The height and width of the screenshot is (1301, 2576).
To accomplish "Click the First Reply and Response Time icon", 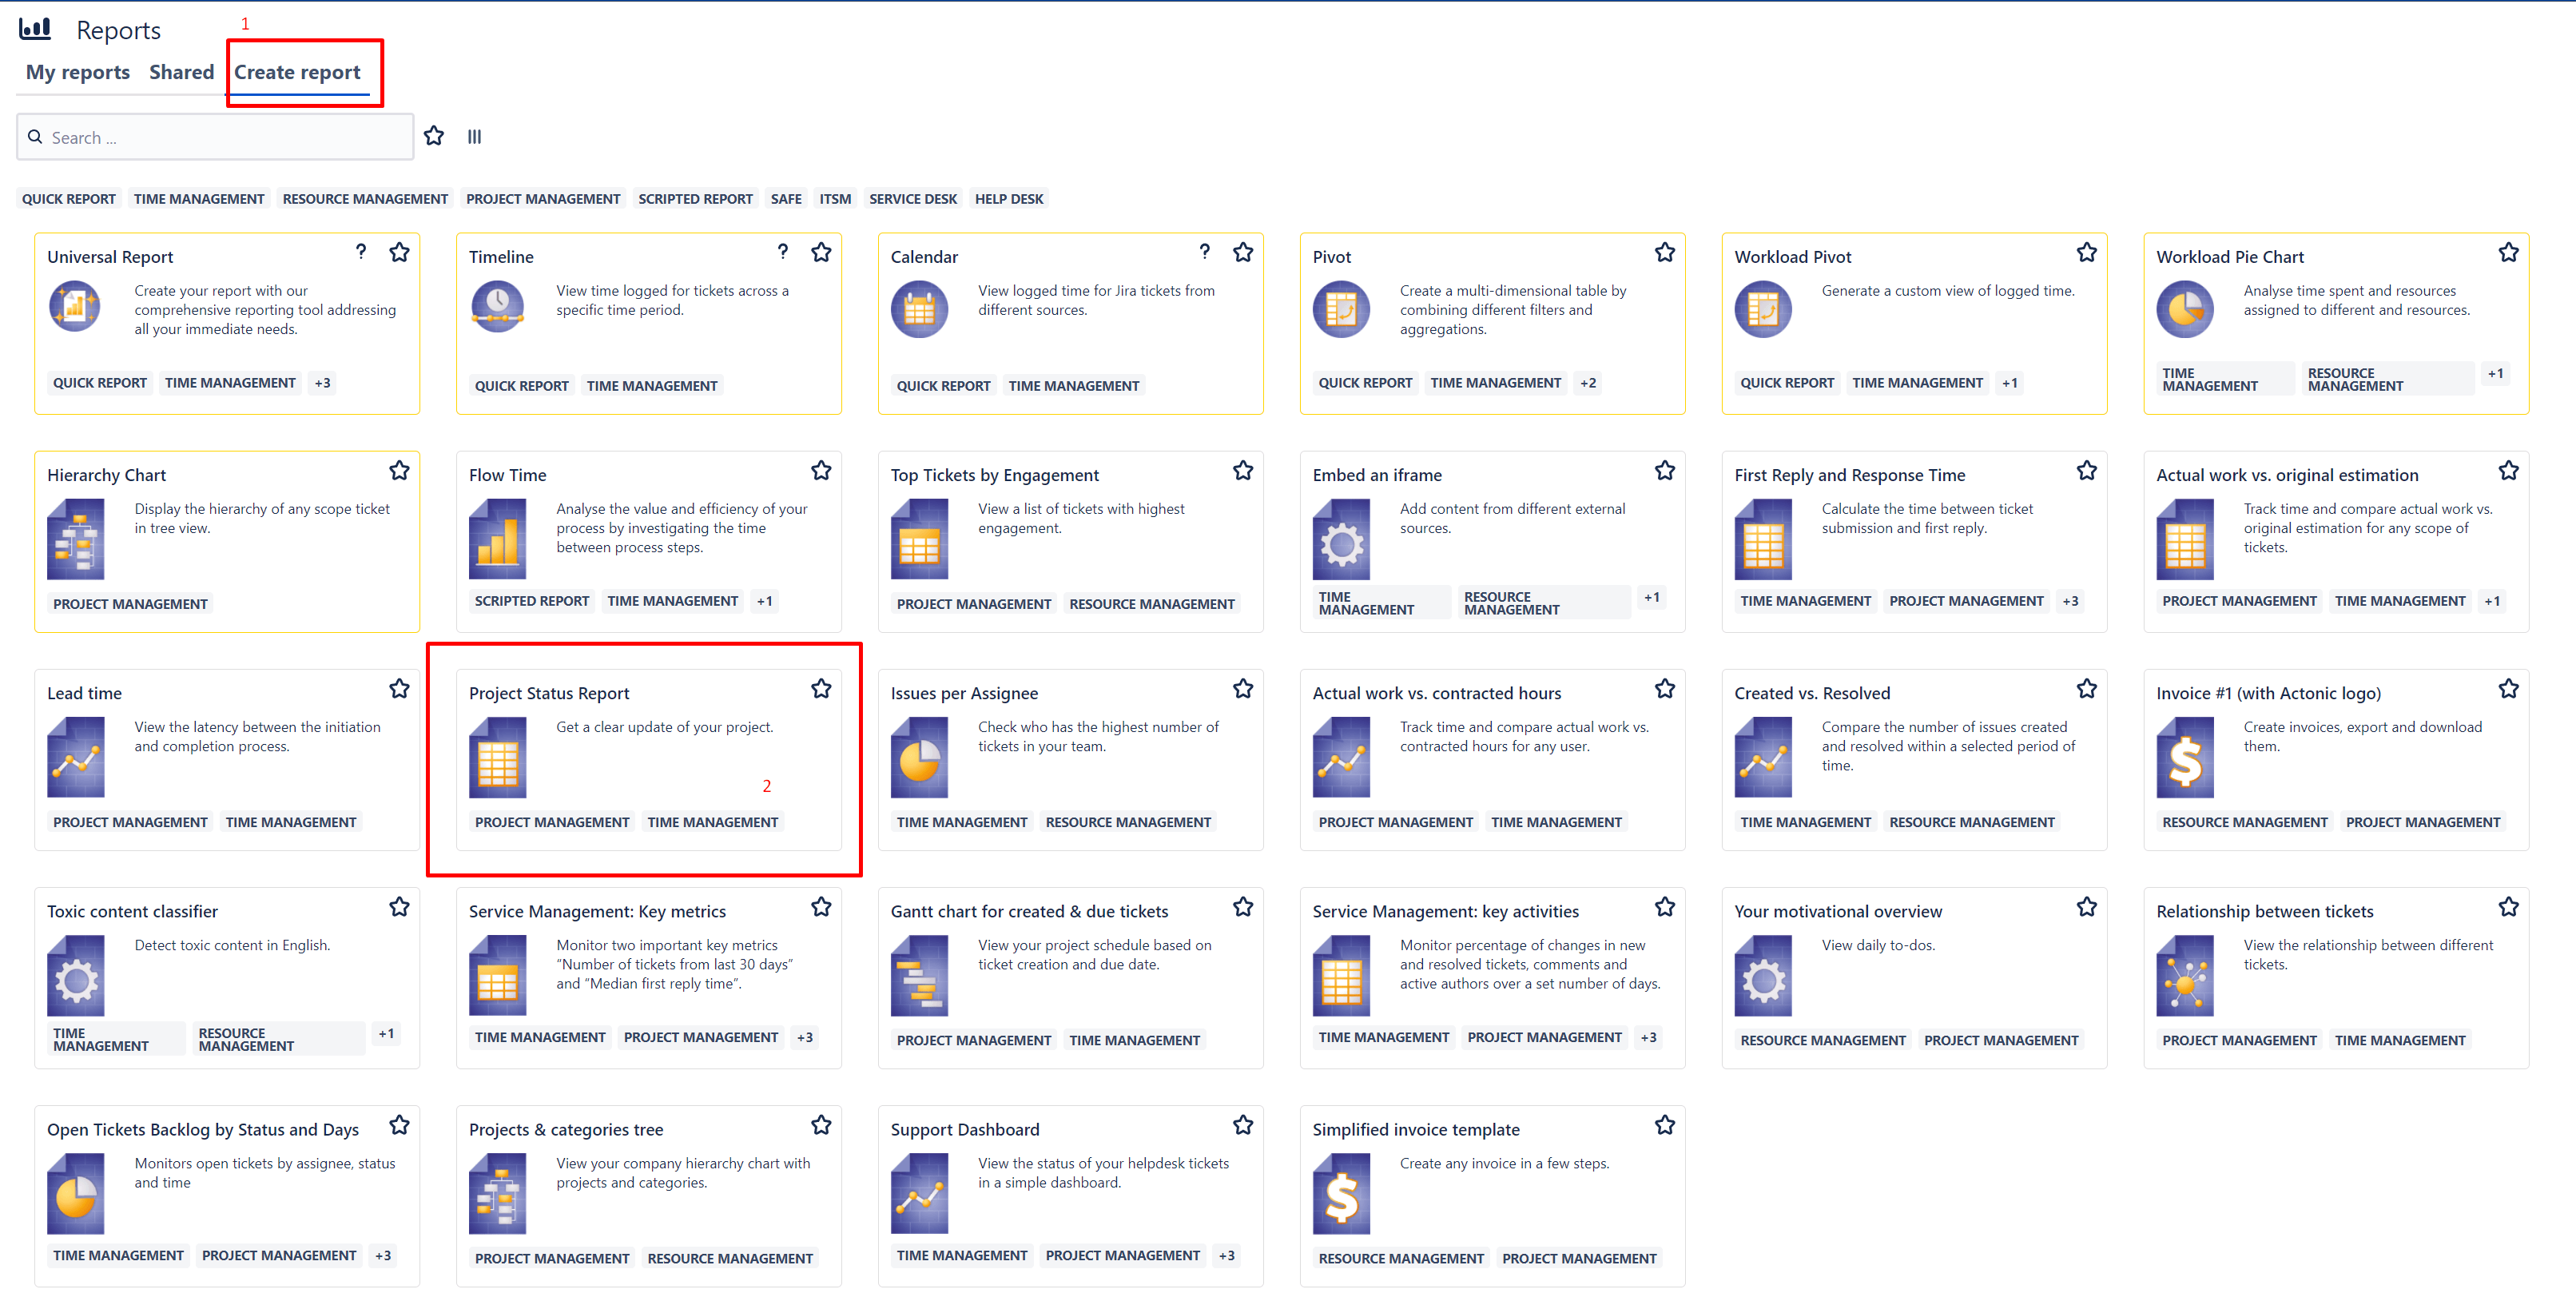I will click(x=1764, y=540).
